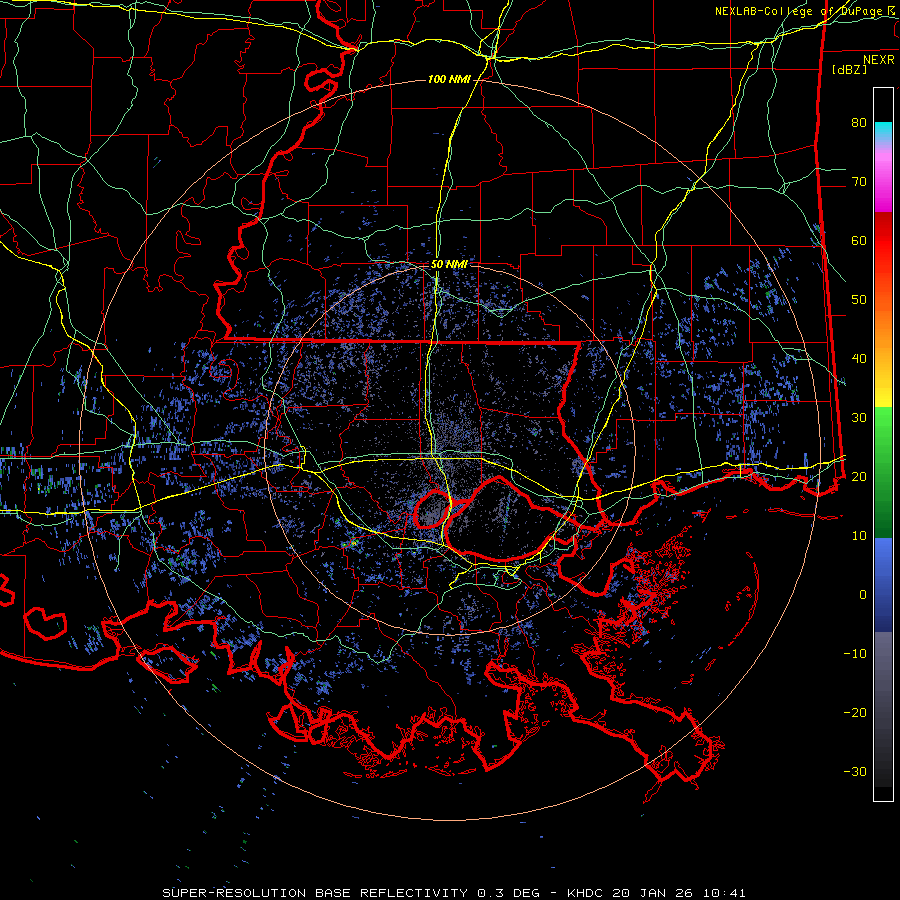
Task: Click the "60" value on the dBZ scale
Action: 859,240
